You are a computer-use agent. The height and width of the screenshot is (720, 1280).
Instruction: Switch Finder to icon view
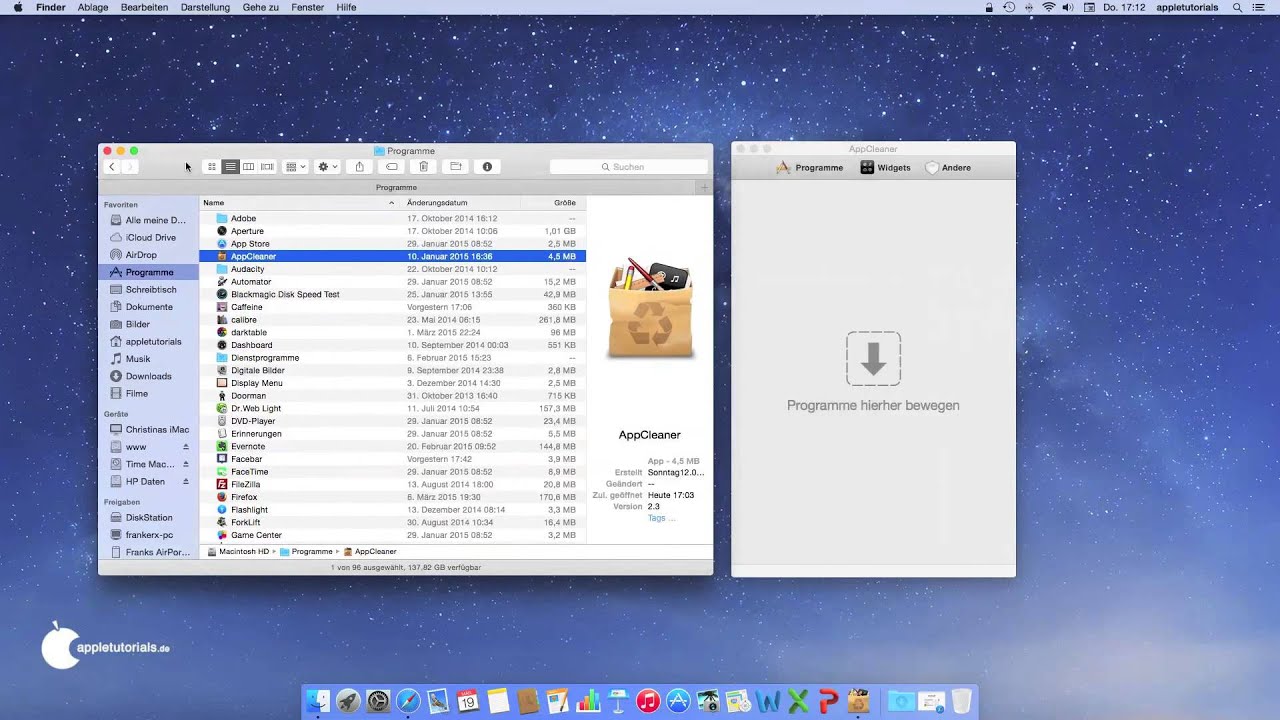[x=212, y=167]
